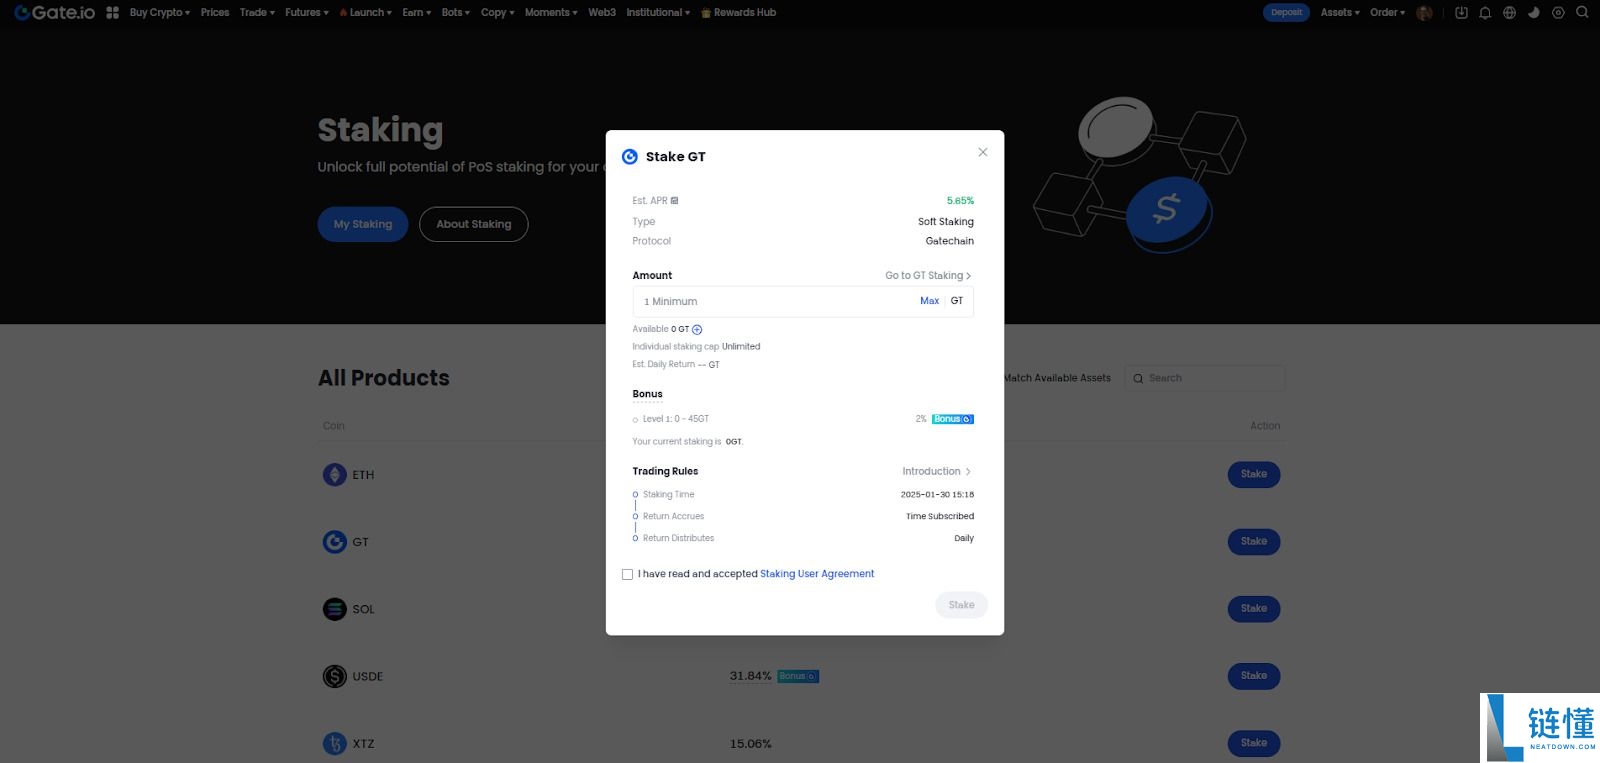Click the Stake button in the dialog
The height and width of the screenshot is (763, 1600).
click(962, 605)
